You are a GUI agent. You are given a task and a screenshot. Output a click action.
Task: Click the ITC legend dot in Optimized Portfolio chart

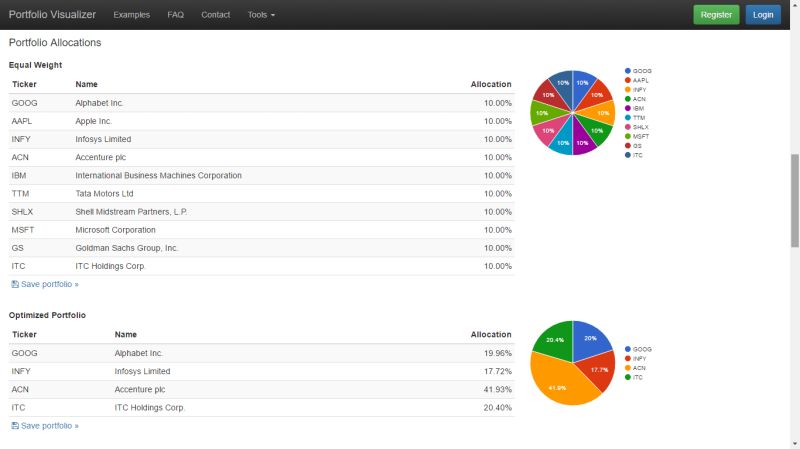628,377
